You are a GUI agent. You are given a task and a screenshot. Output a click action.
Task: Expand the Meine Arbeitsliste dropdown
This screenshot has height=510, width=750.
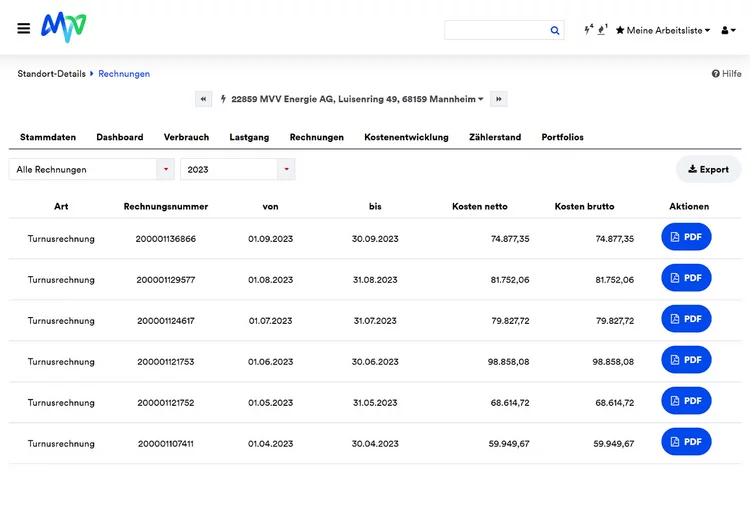point(662,30)
